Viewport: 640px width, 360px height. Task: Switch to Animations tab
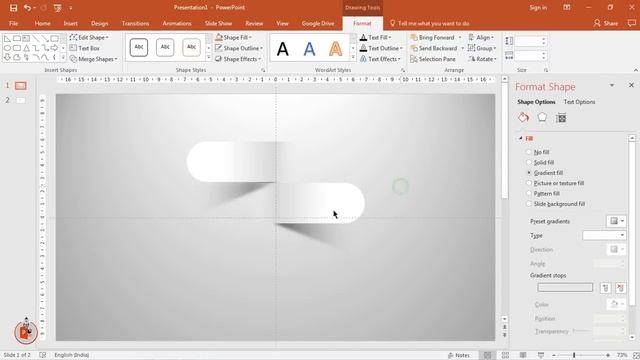(177, 23)
